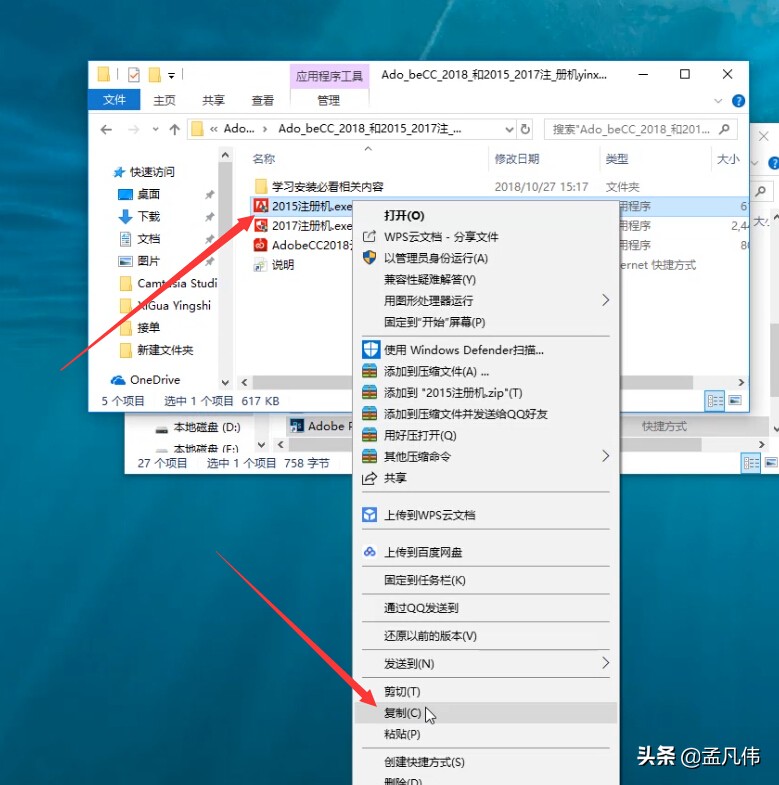Screen dimensions: 779x785
Task: Click the address bar path Ado_beCC_2018
Action: pyautogui.click(x=369, y=129)
